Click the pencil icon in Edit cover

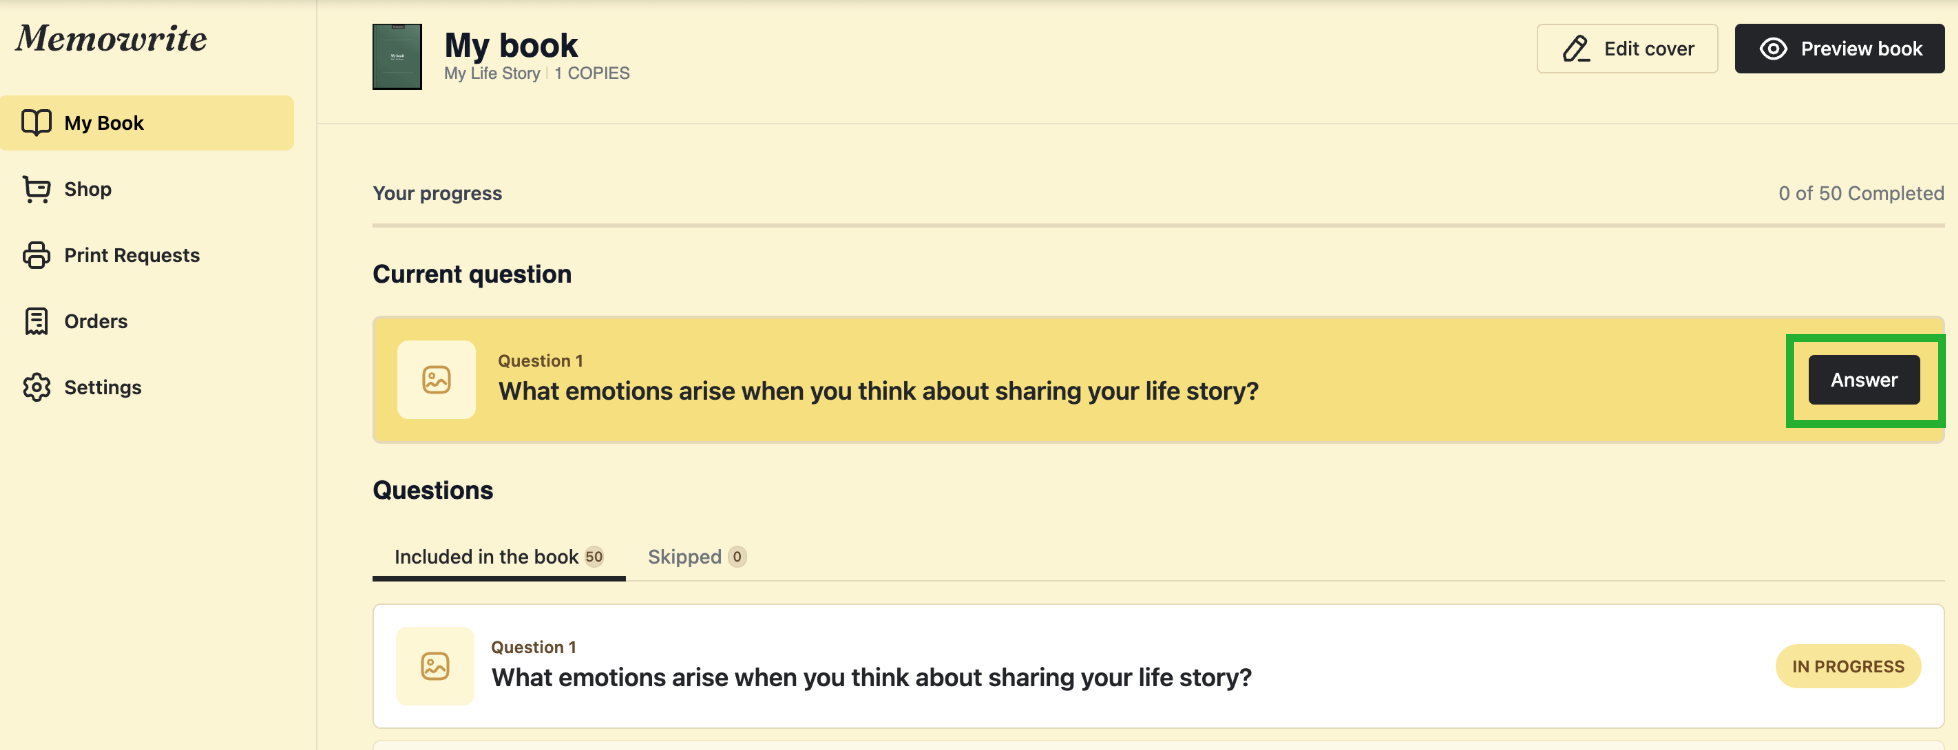[1576, 49]
